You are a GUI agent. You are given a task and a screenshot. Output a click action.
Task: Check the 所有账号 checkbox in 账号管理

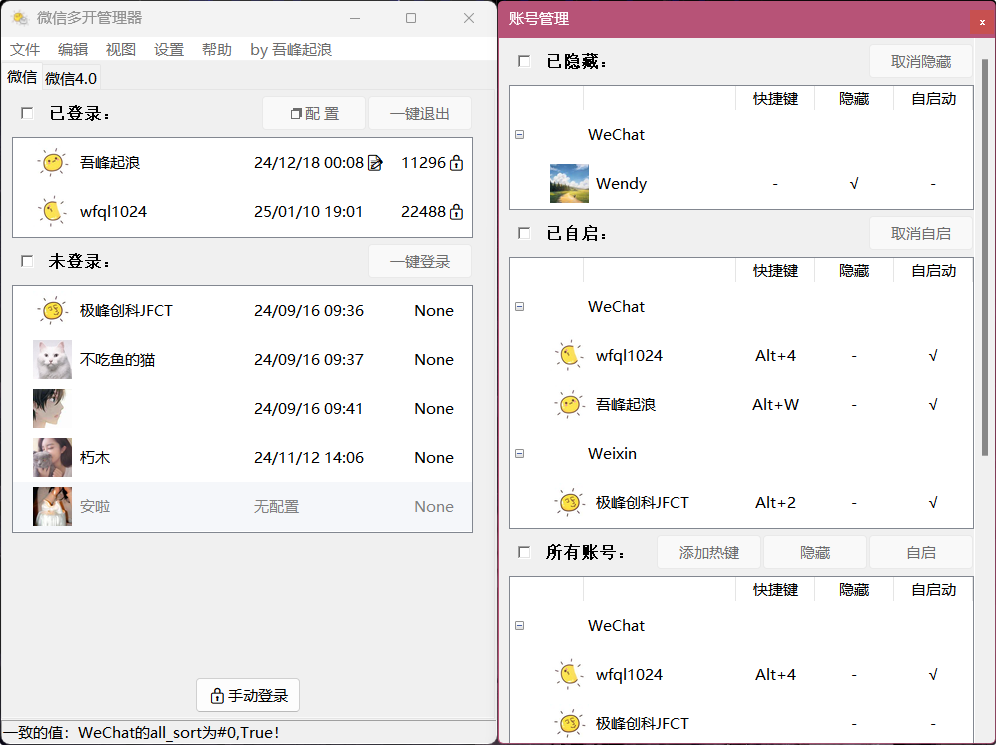point(524,552)
